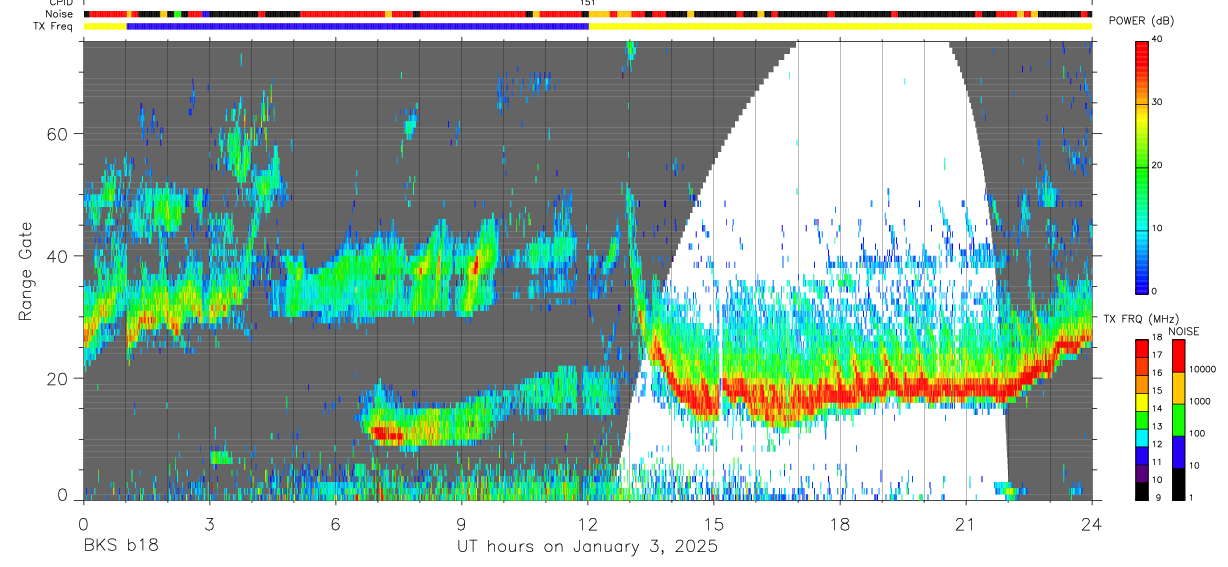Click the x-axis tick label '9'
Image resolution: width=1228 pixels, height=567 pixels.
[461, 523]
